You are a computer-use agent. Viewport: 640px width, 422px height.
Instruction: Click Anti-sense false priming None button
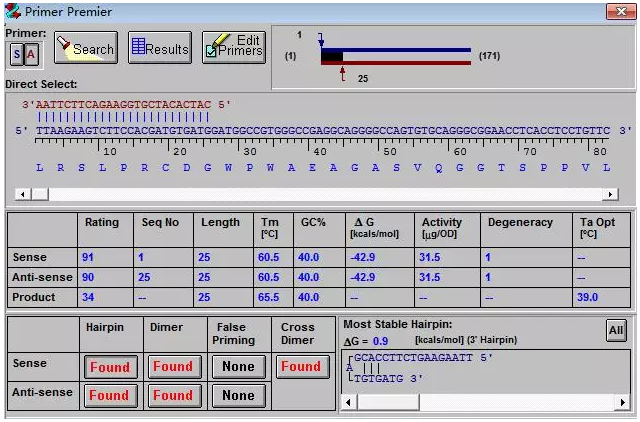(x=238, y=395)
